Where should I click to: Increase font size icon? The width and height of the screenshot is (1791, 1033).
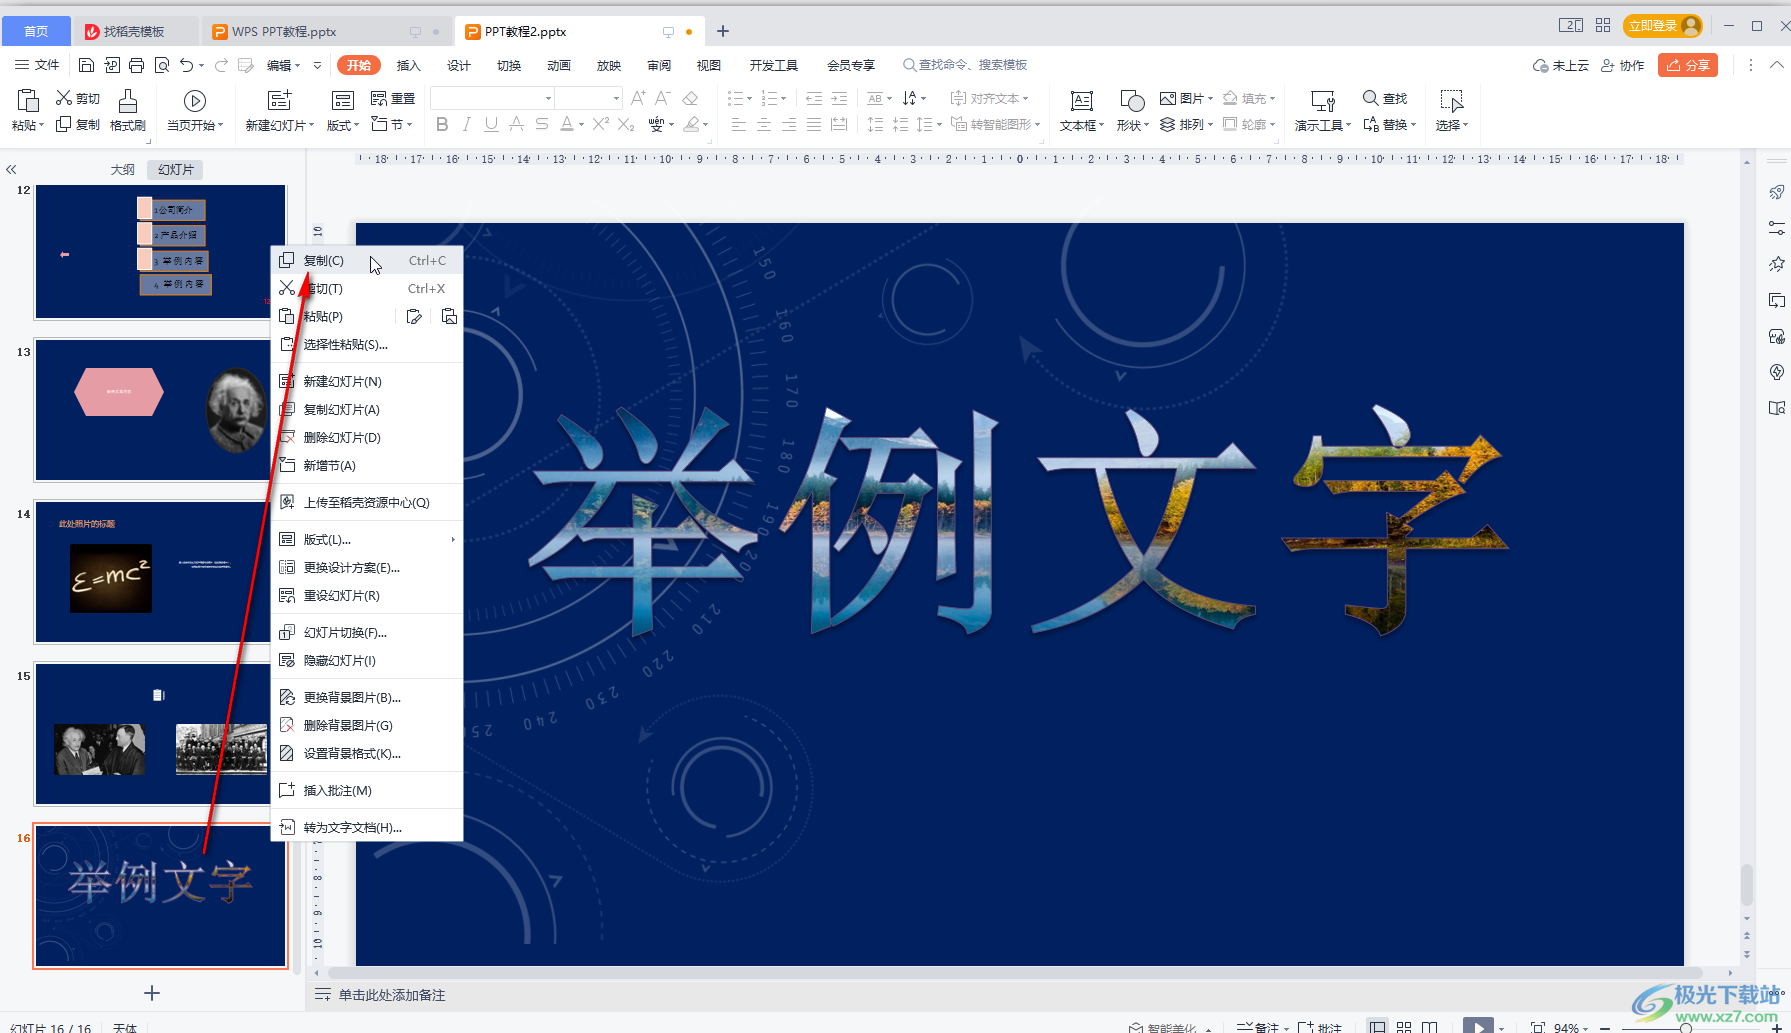click(x=638, y=98)
